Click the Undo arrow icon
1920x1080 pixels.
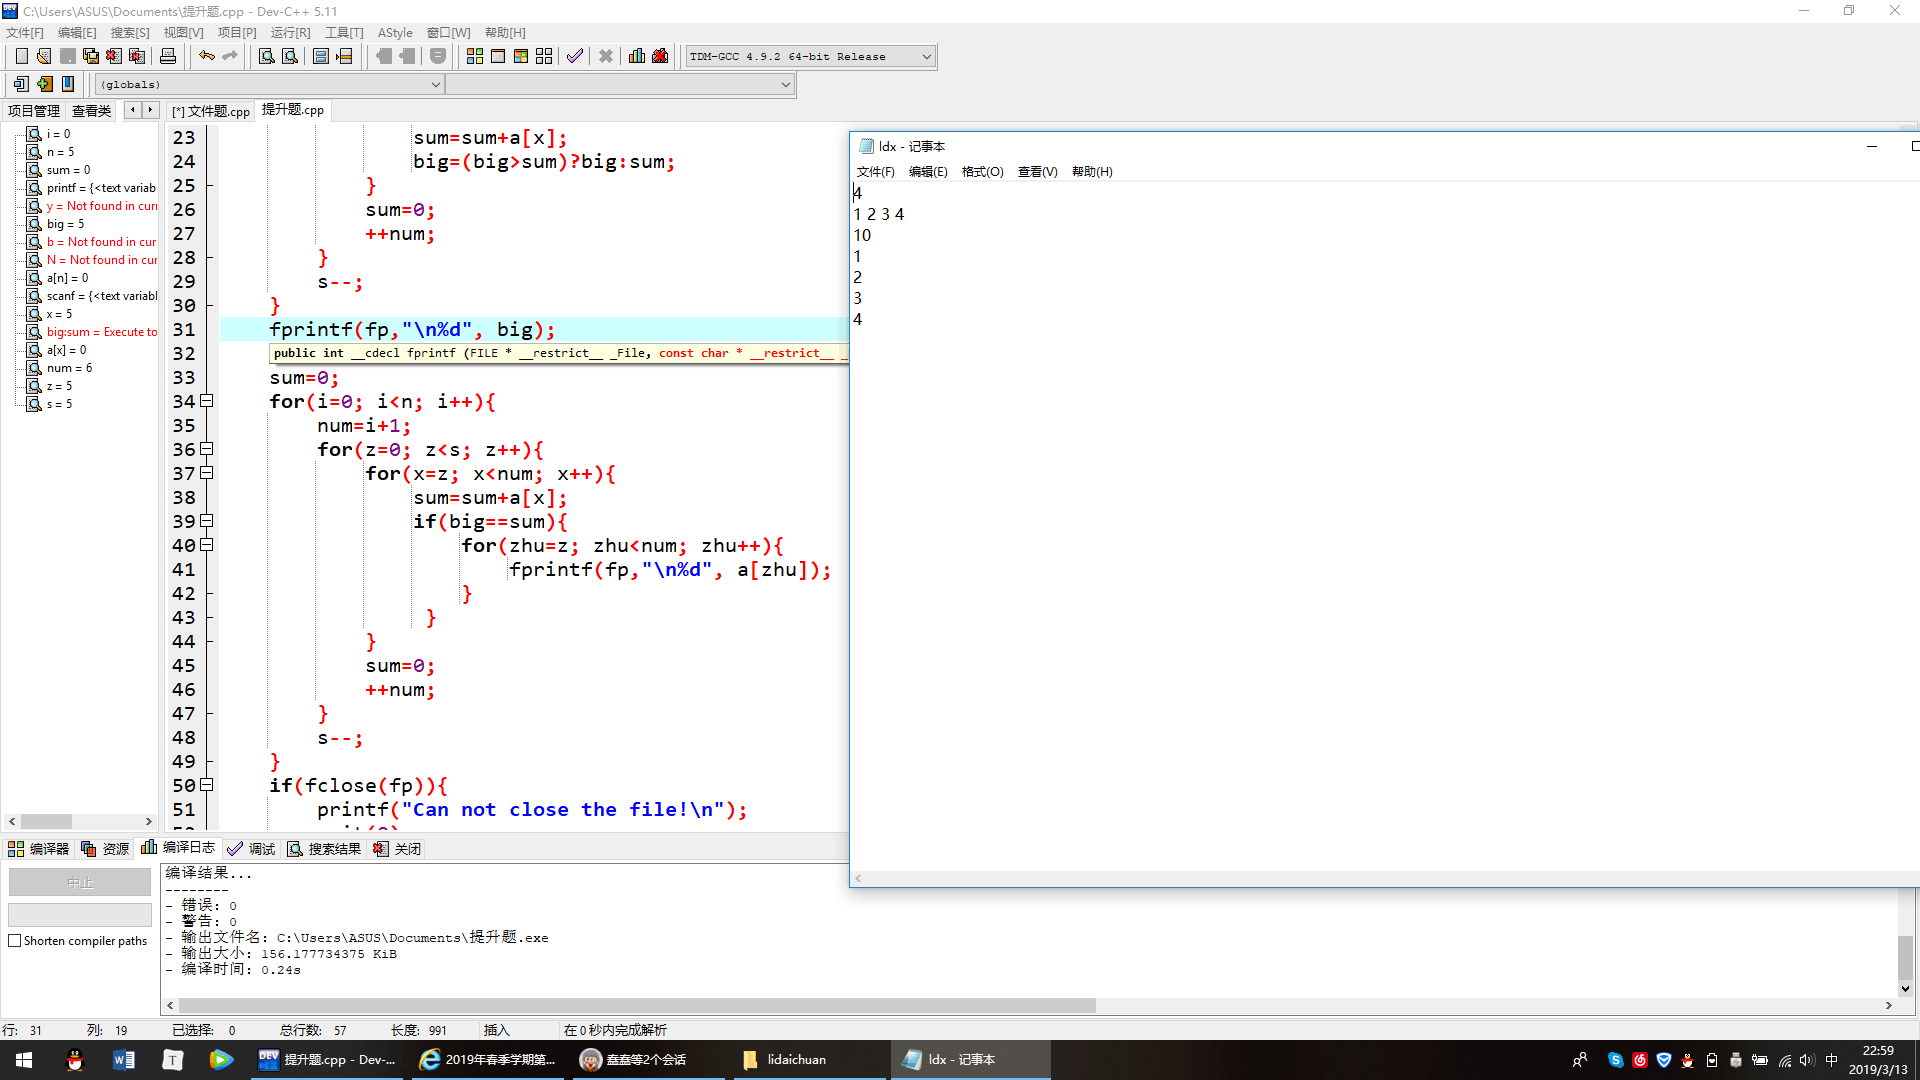tap(207, 56)
